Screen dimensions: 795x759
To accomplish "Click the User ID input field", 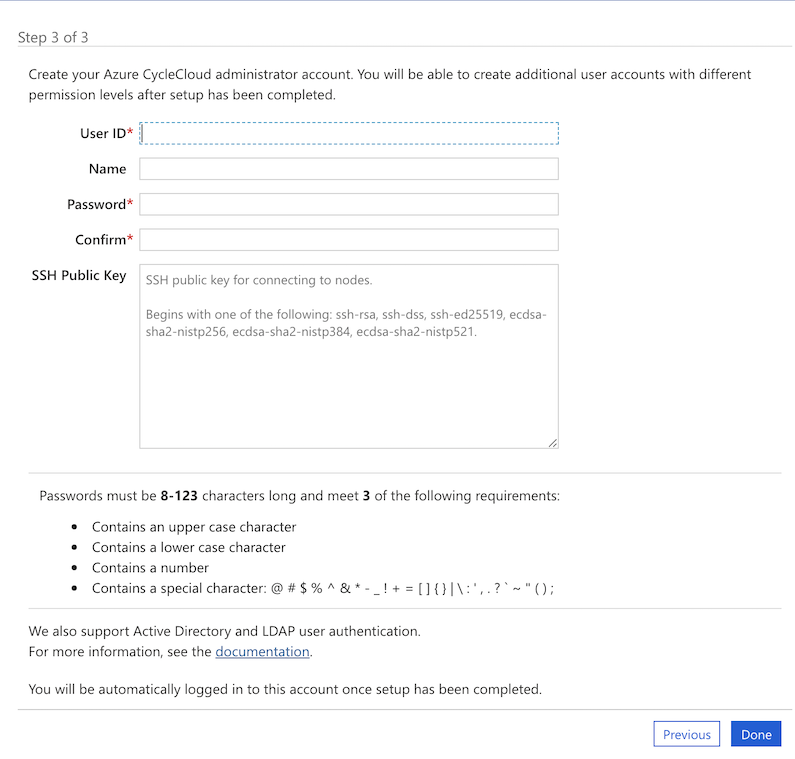I will point(348,133).
